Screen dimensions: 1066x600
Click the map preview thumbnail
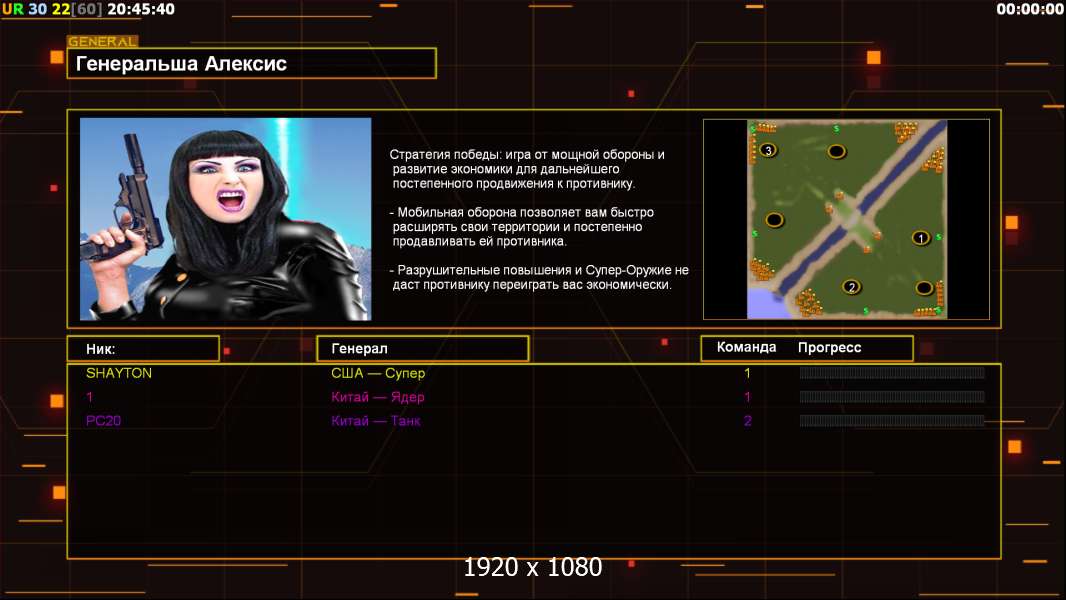[x=846, y=219]
